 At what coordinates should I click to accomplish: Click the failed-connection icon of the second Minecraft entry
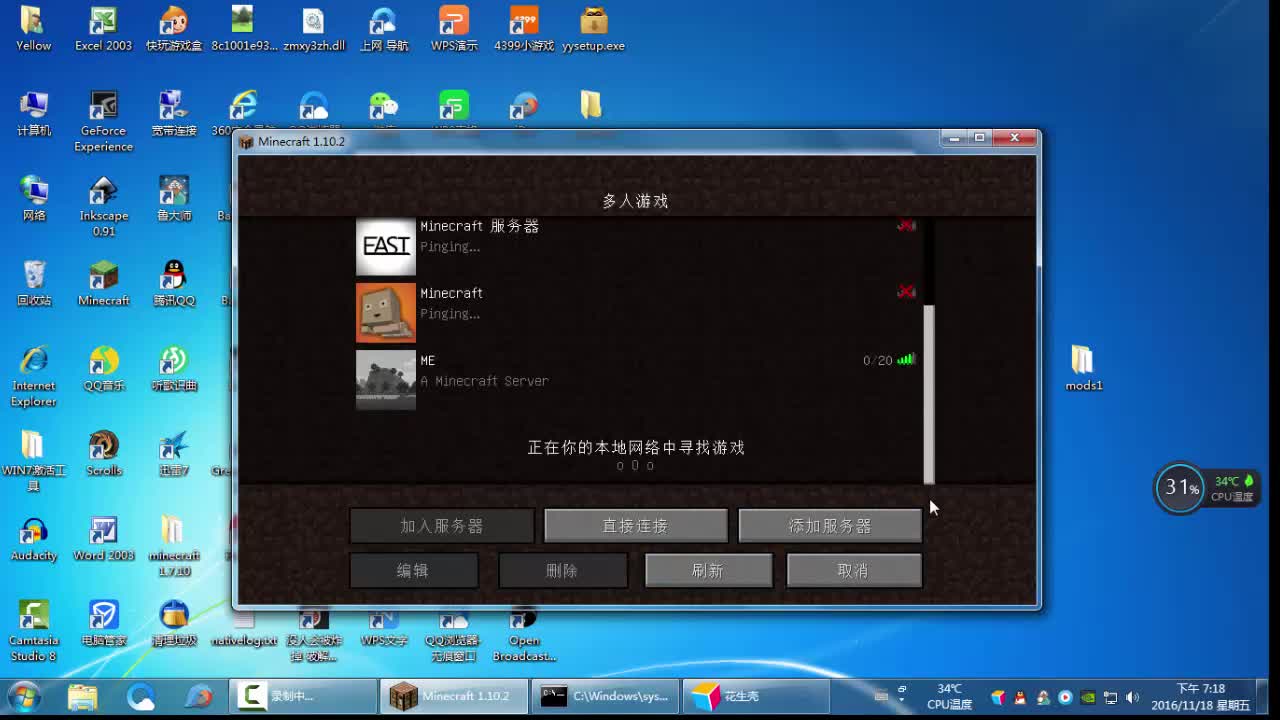point(906,292)
